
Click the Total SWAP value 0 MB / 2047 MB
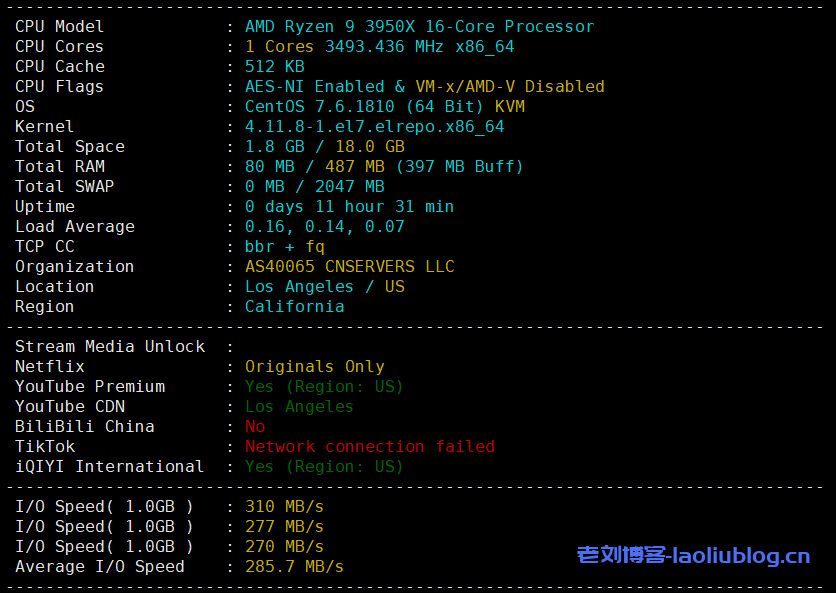coord(314,187)
